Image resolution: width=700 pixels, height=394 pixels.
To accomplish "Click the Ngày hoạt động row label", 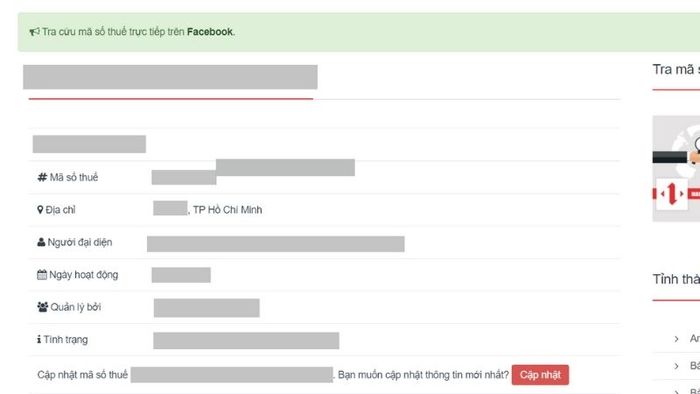I will tap(83, 275).
